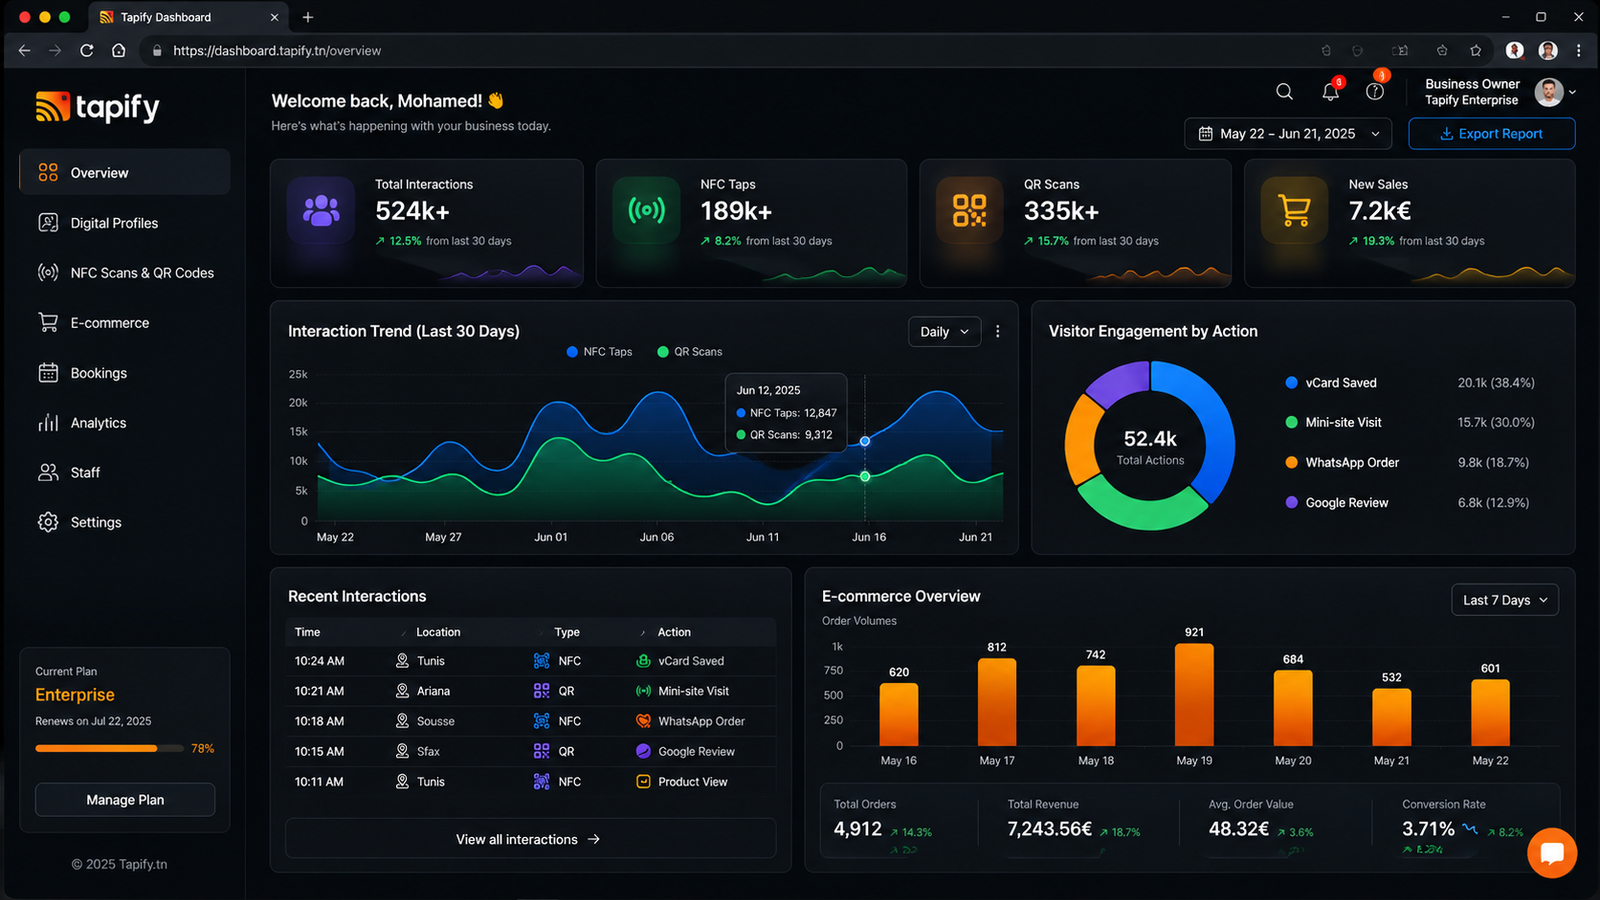The width and height of the screenshot is (1600, 900).
Task: Click the Mini-site Visit action icon
Action: [x=643, y=691]
